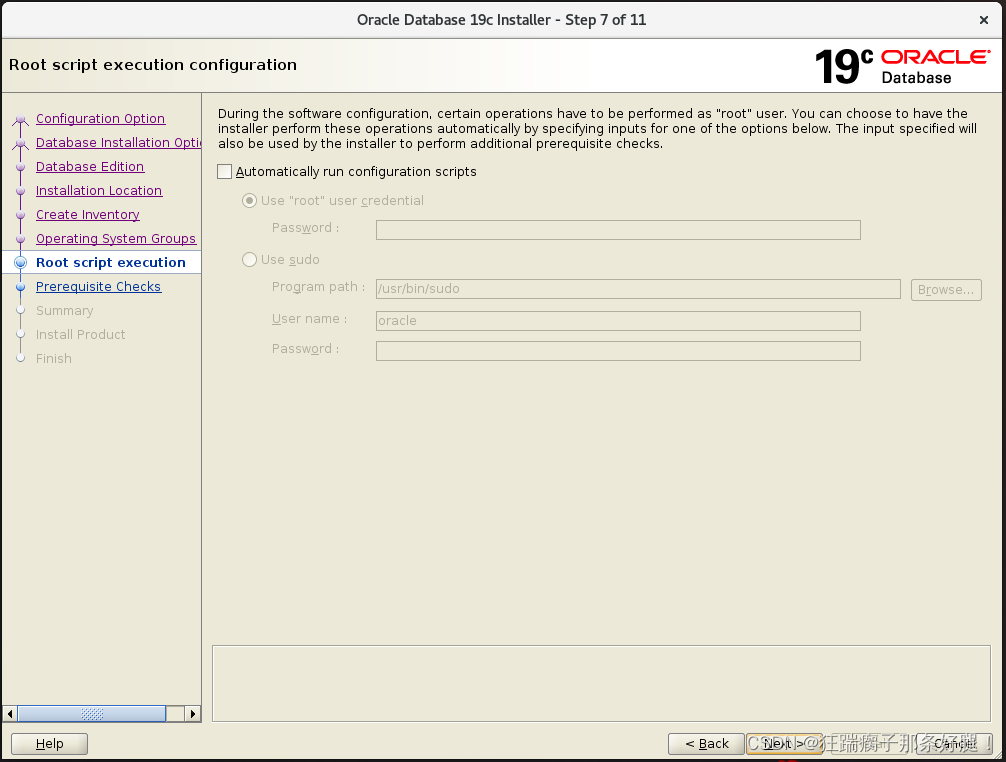Click the Help button
The height and width of the screenshot is (762, 1006).
[49, 744]
